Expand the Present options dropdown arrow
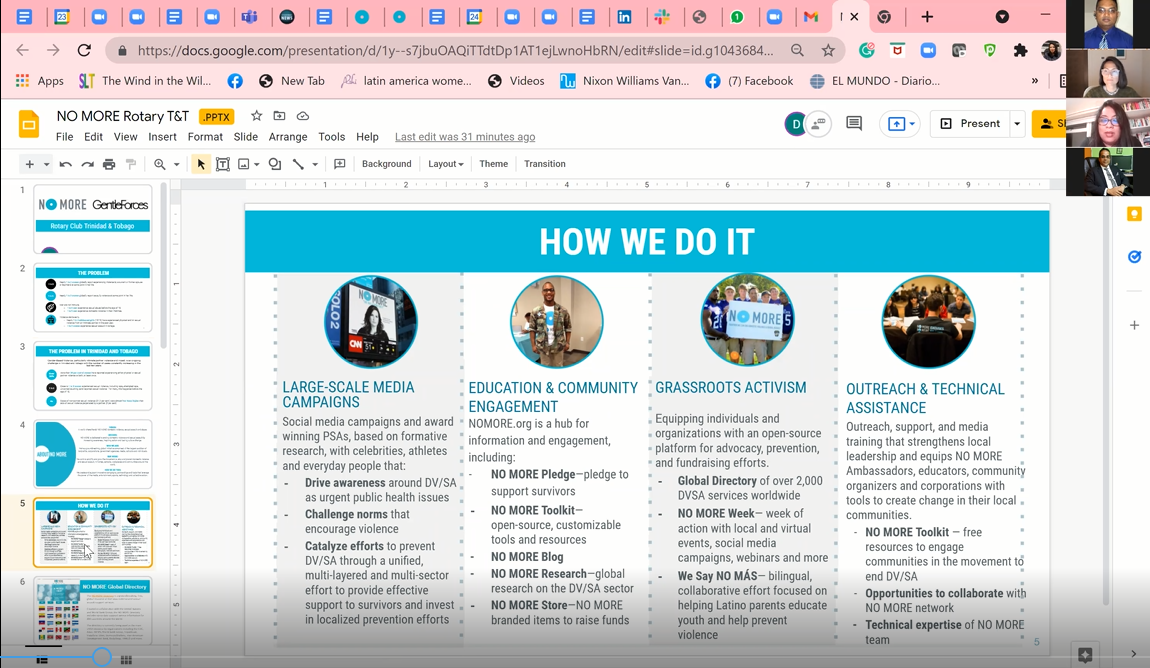 (1017, 124)
